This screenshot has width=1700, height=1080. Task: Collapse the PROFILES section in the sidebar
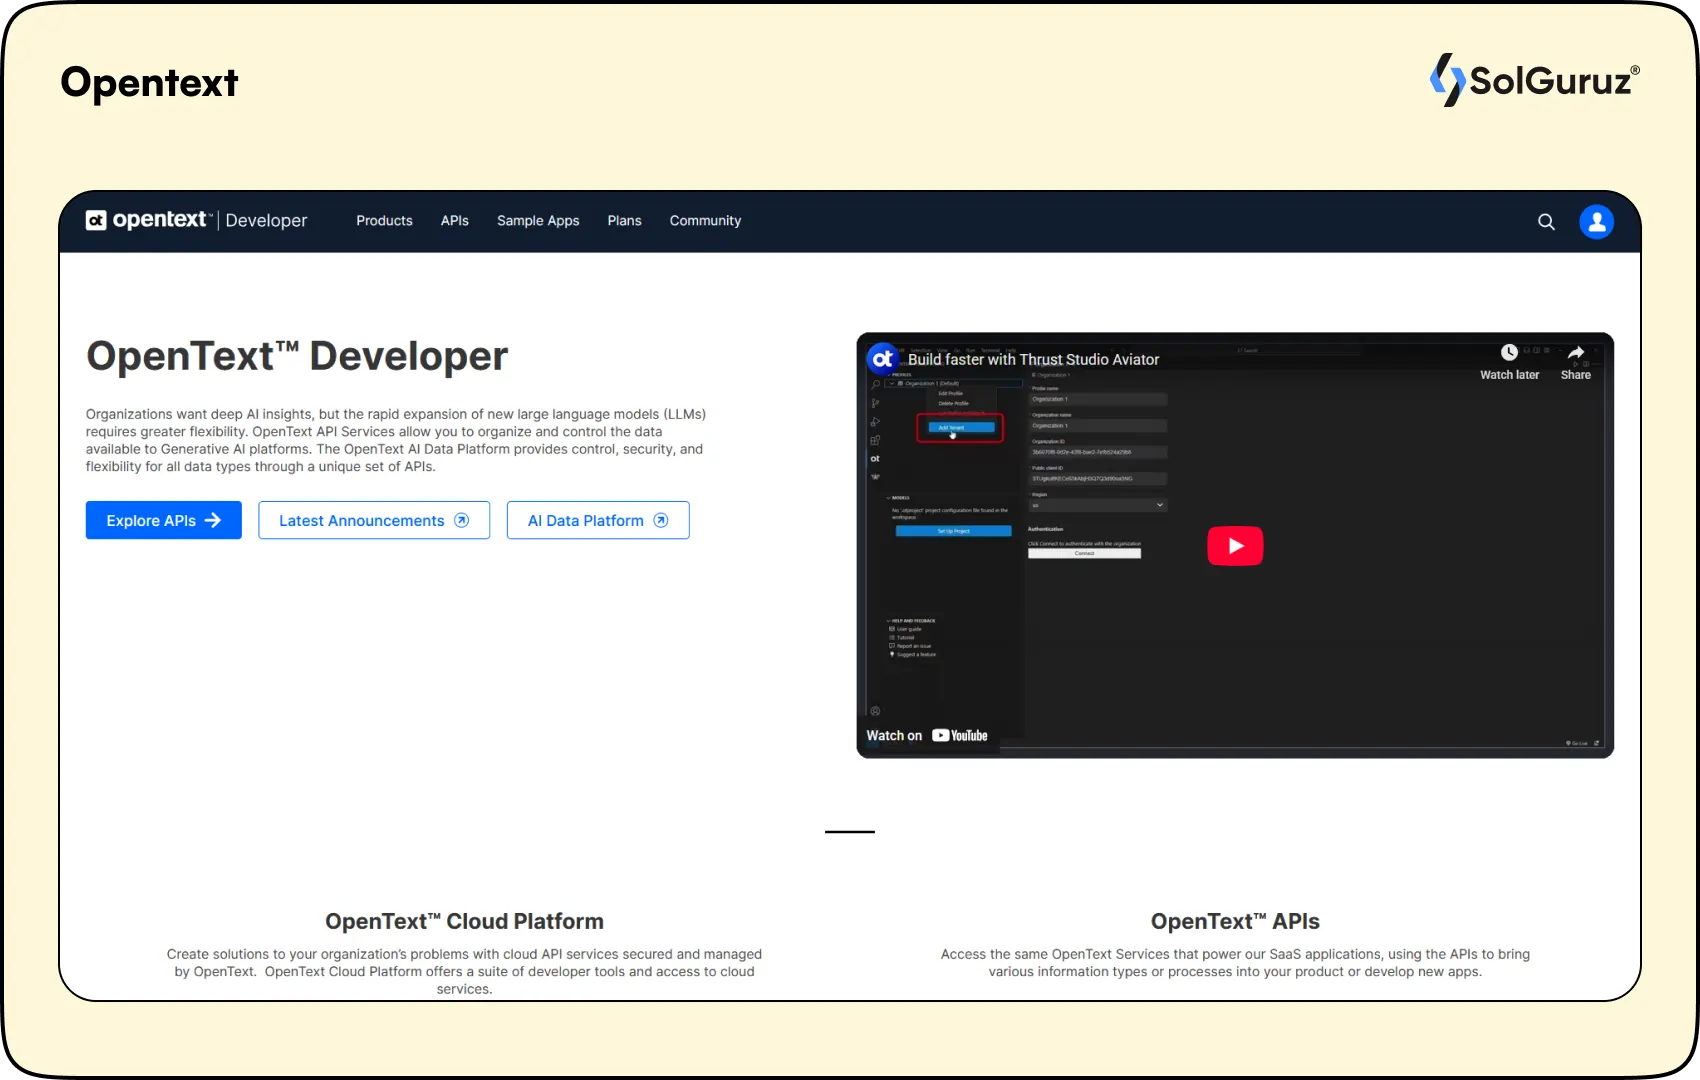pyautogui.click(x=890, y=374)
